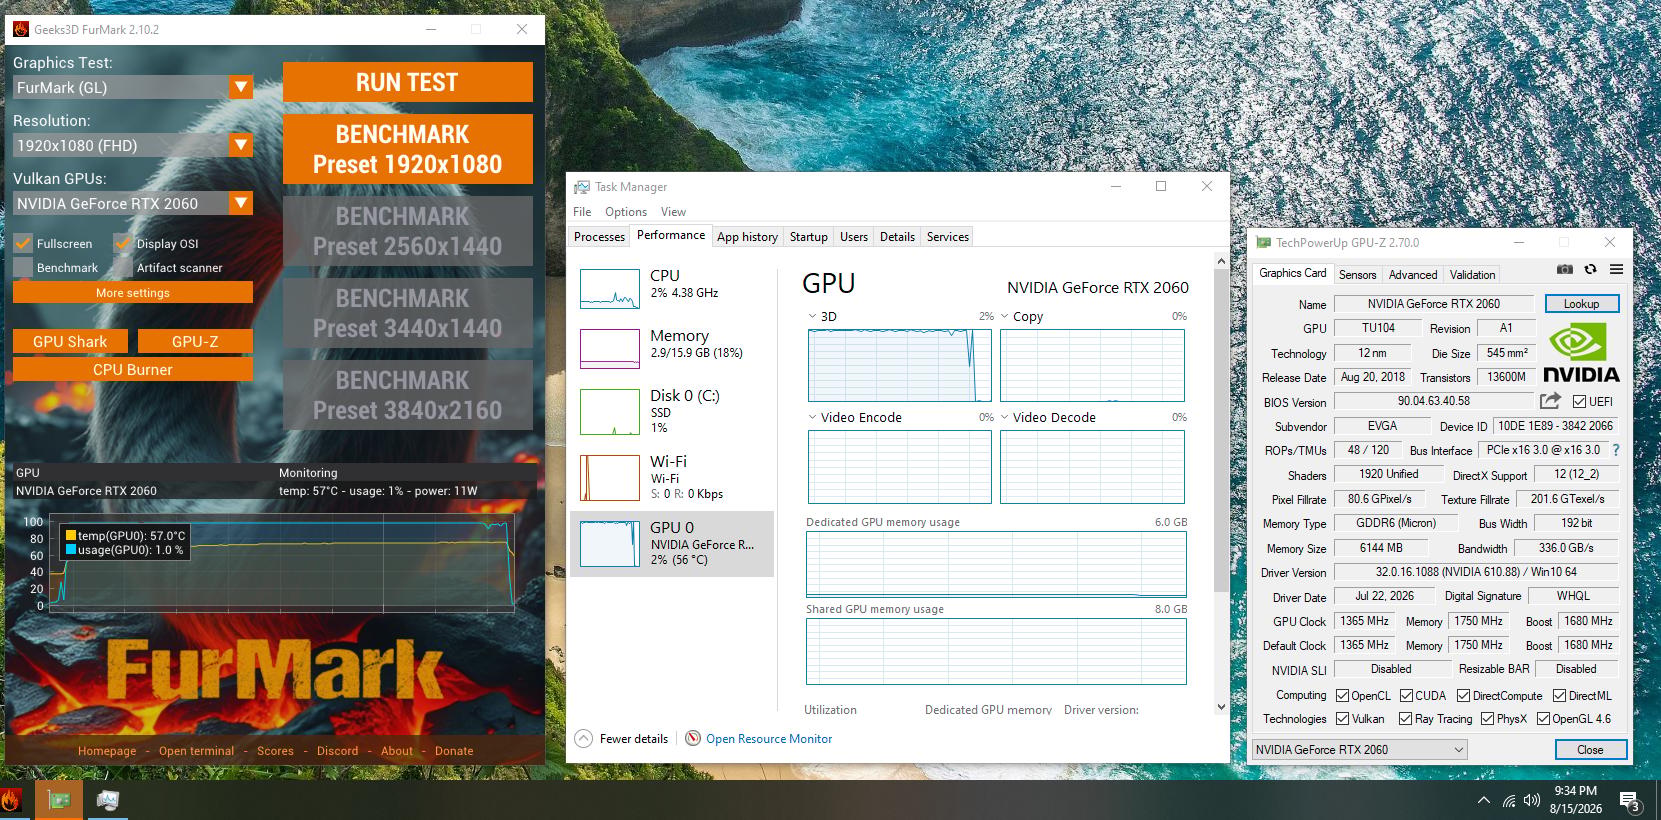Click the Task Manager title bar icon
The width and height of the screenshot is (1661, 820).
(582, 187)
